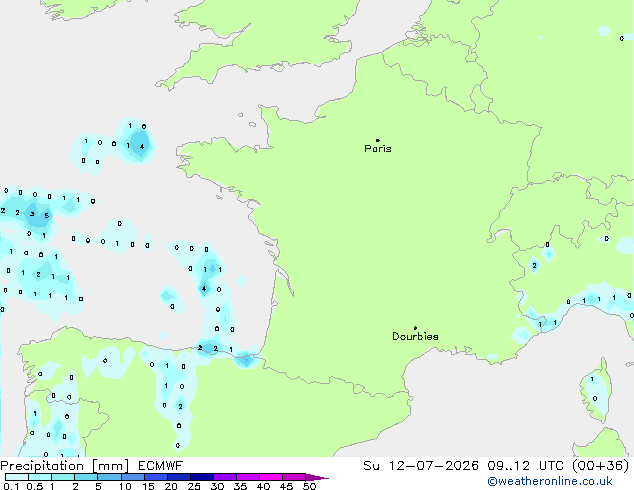Click the '(00+36)' forecast offset text
The width and height of the screenshot is (634, 490).
click(x=600, y=466)
